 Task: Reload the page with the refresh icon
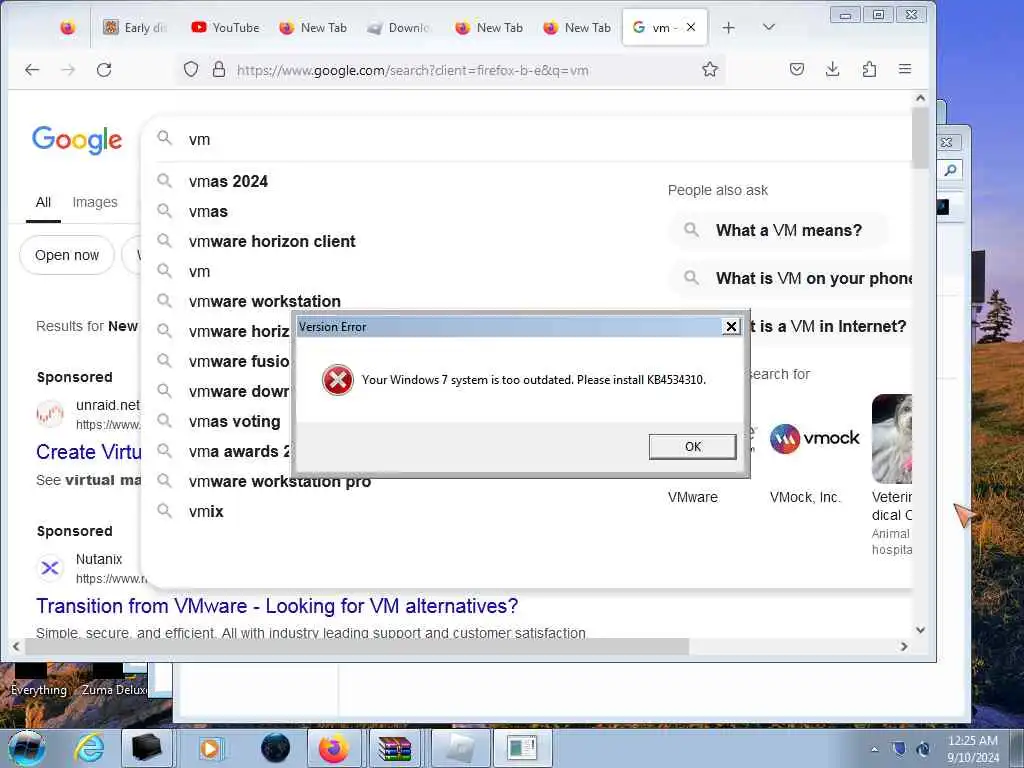(104, 70)
